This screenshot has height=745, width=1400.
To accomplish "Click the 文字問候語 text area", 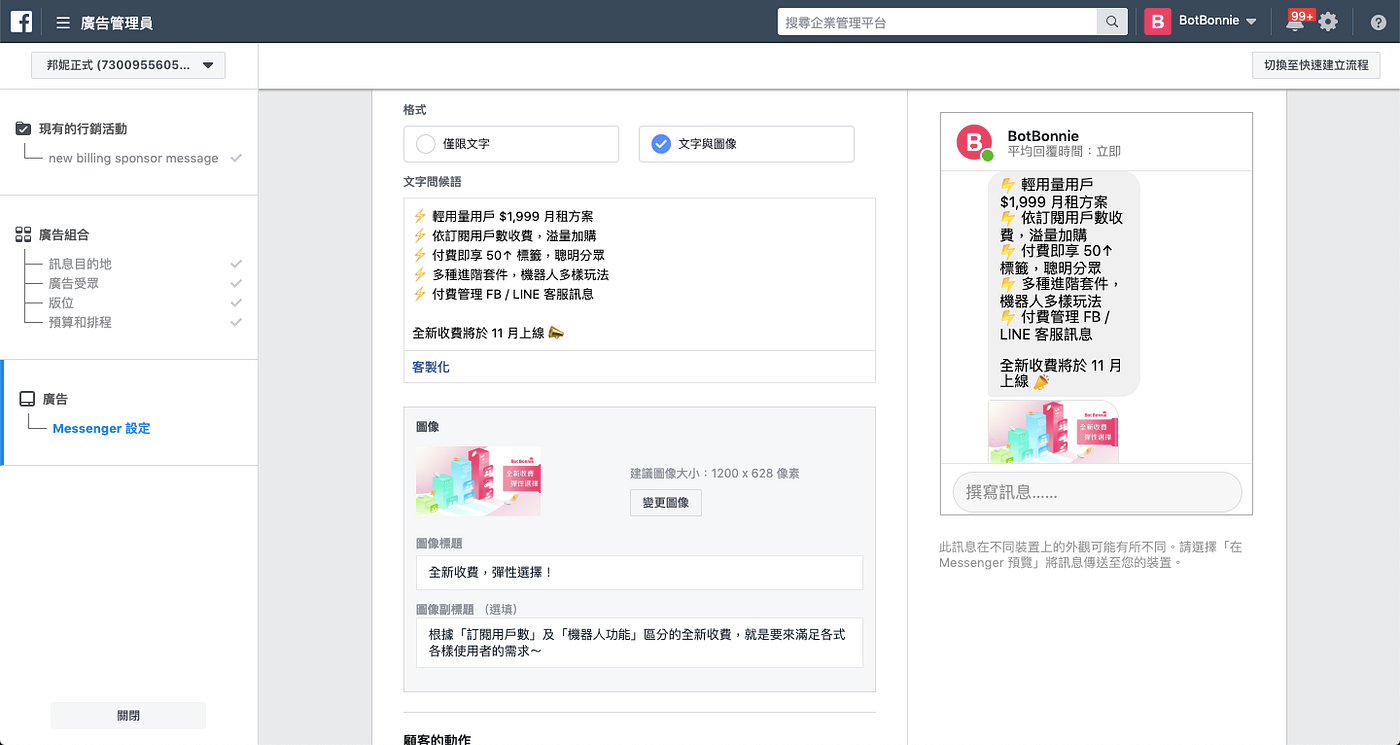I will 639,274.
